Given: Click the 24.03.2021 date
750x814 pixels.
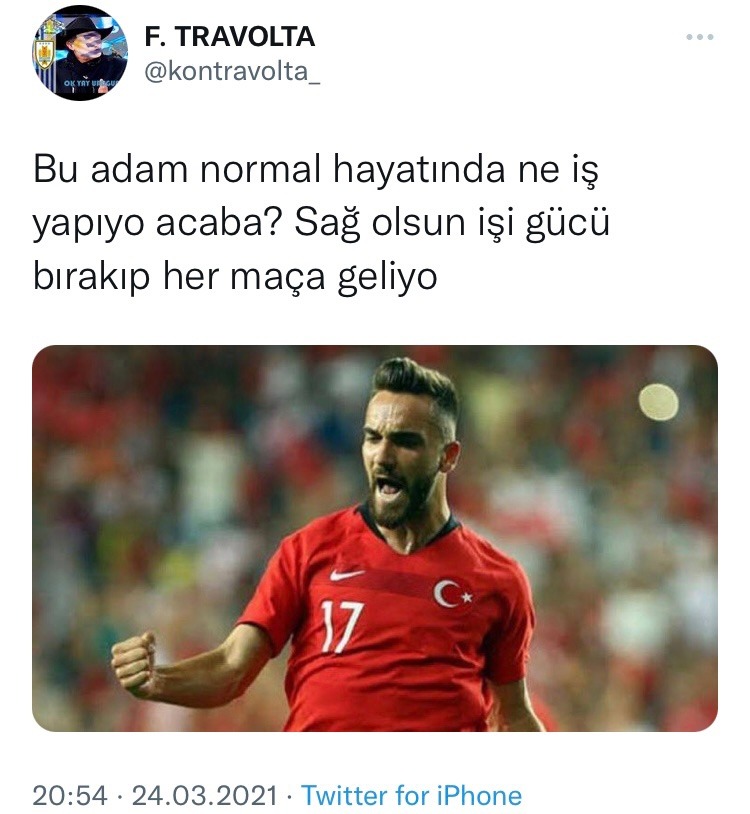Looking at the screenshot, I should (204, 795).
